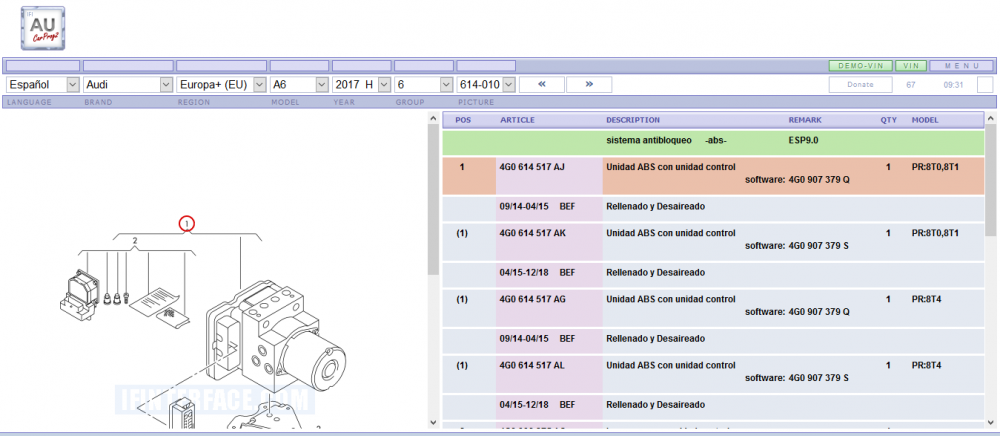Click '04/15-12/18 BEF' below article AL
Viewport: 1000px width, 436px height.
(x=537, y=405)
